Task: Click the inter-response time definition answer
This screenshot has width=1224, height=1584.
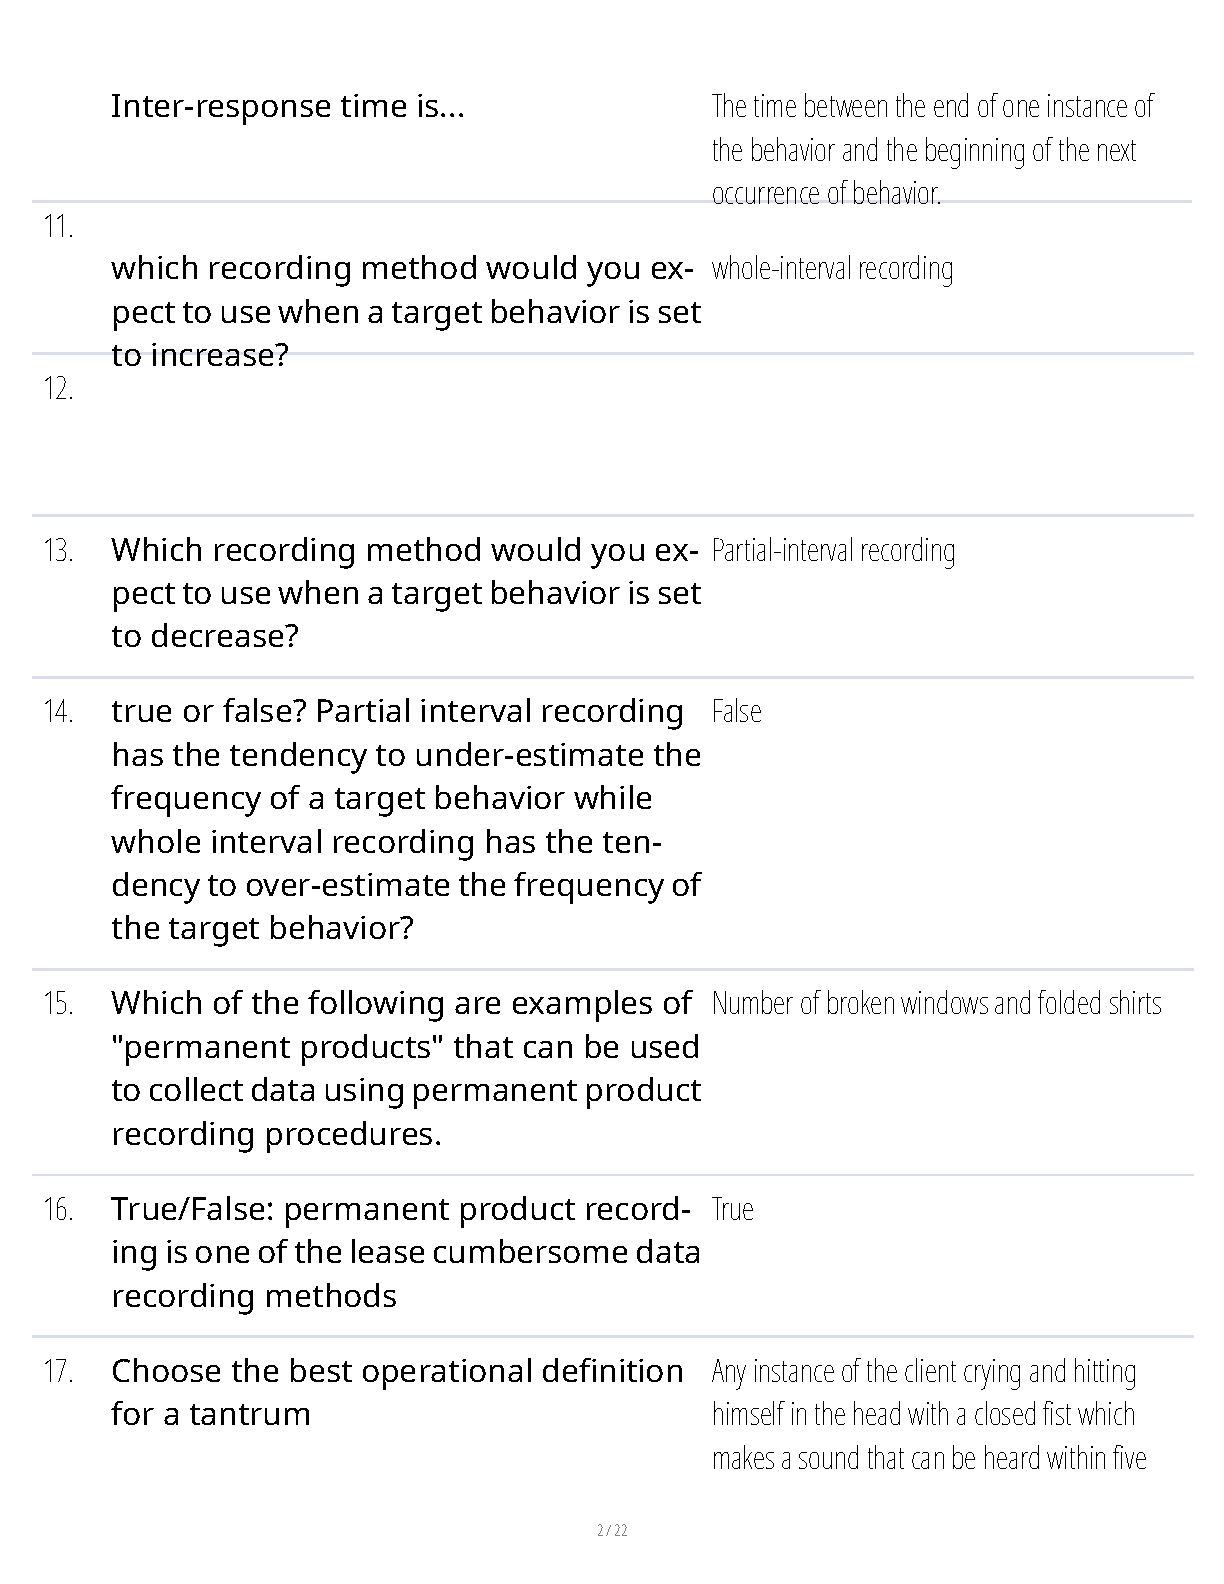Action: pyautogui.click(x=931, y=149)
